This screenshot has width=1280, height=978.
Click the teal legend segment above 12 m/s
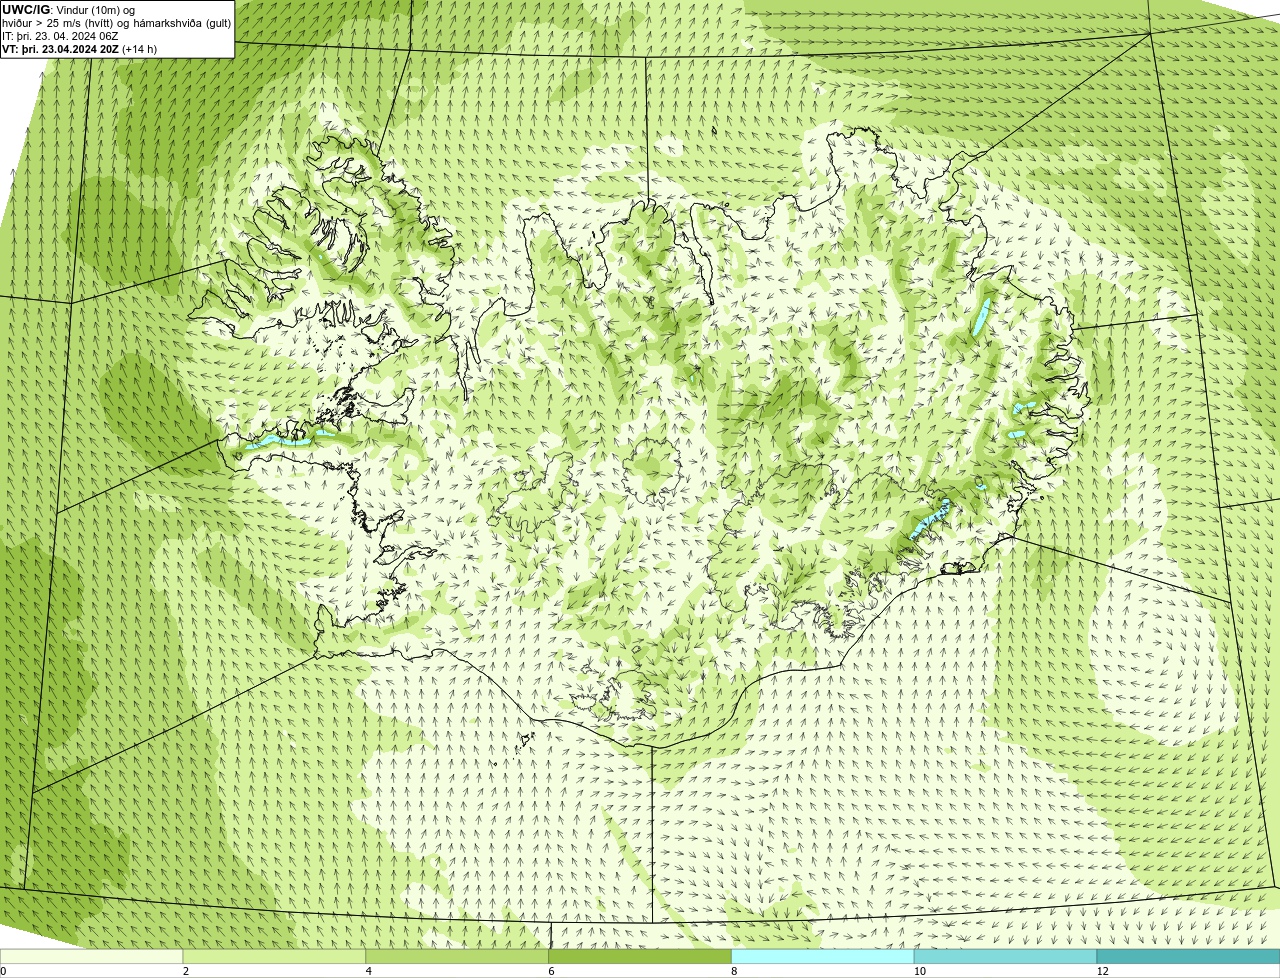1188,957
